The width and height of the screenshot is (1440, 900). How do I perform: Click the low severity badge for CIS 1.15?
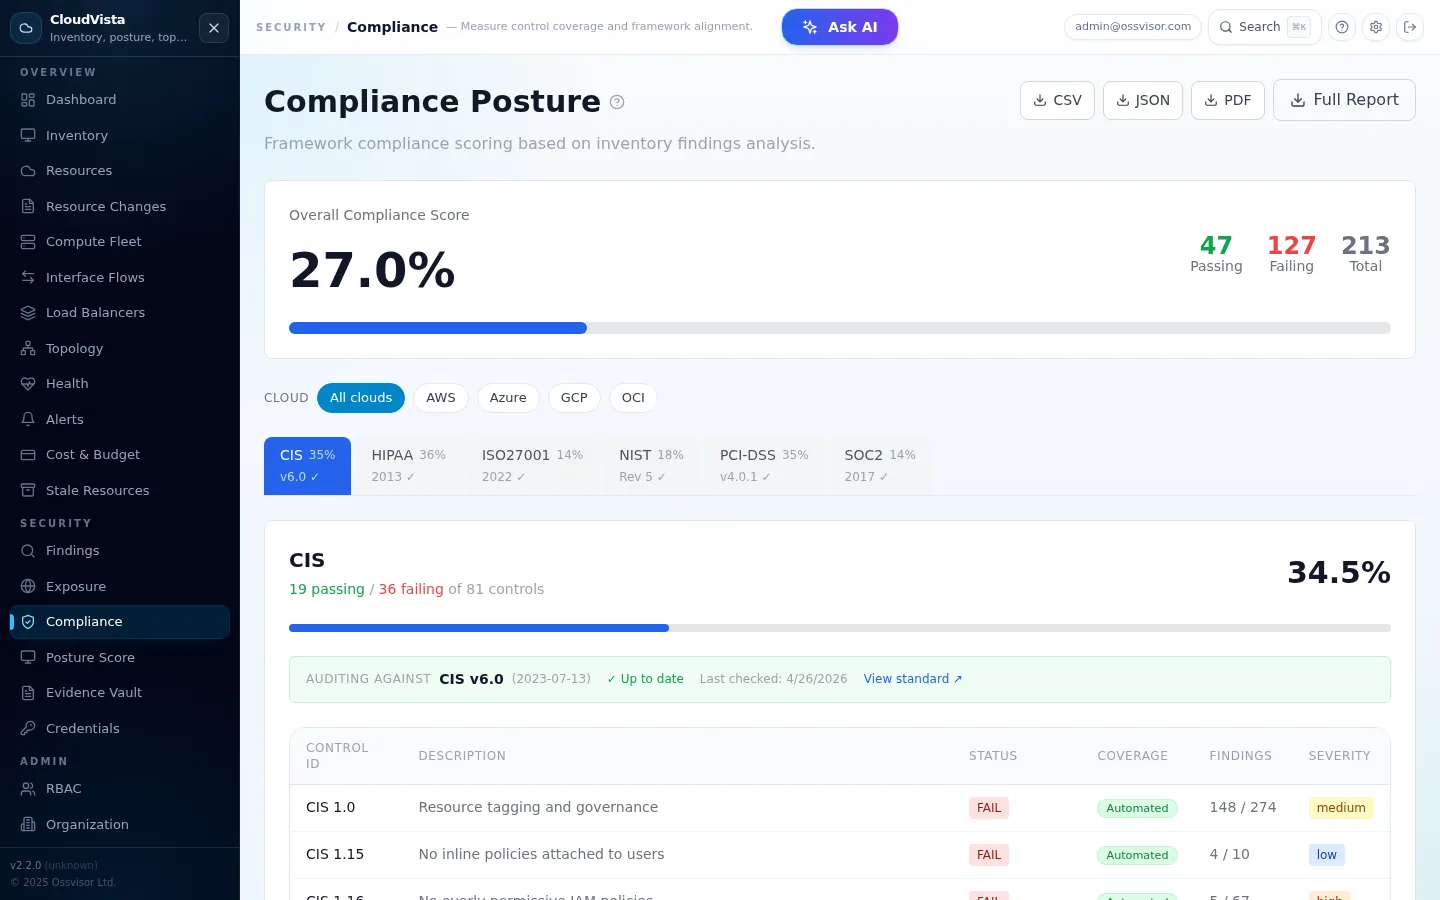(x=1327, y=855)
